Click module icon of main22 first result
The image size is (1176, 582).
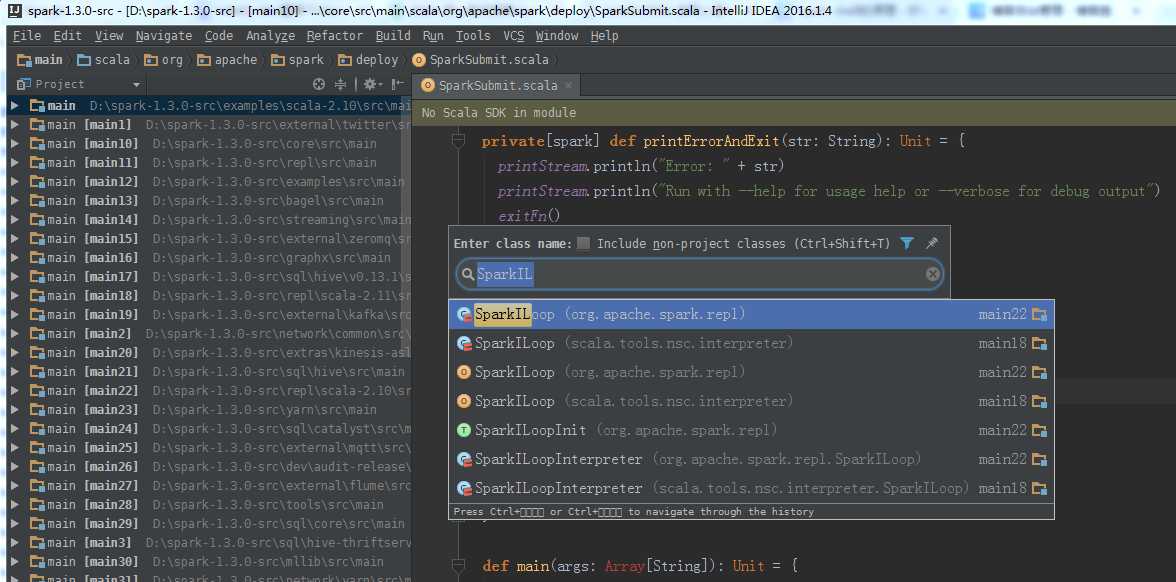[1040, 314]
